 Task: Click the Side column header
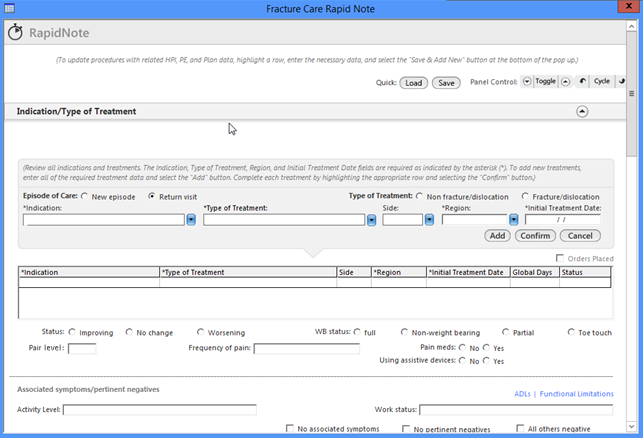click(x=354, y=272)
